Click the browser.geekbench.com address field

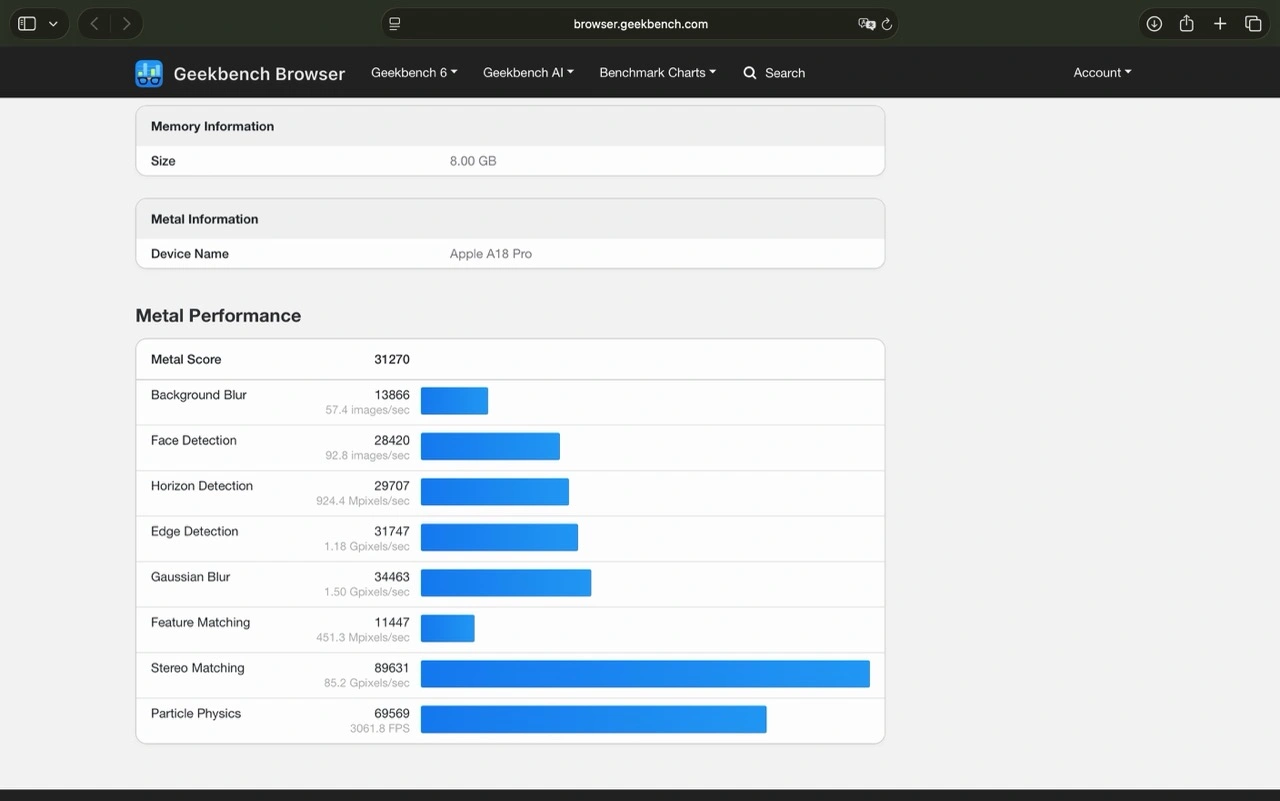click(x=640, y=24)
